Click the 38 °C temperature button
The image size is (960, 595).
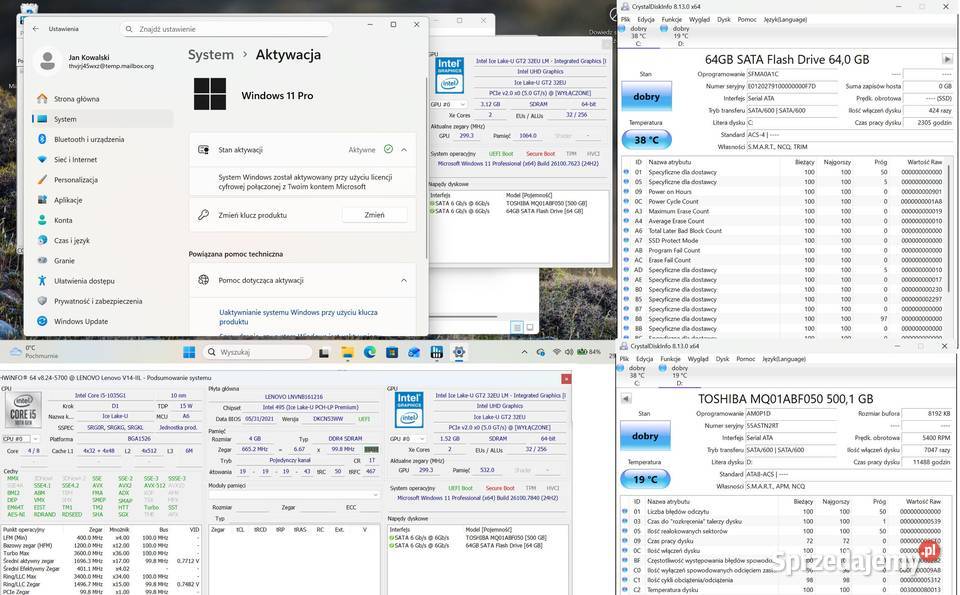click(x=647, y=140)
